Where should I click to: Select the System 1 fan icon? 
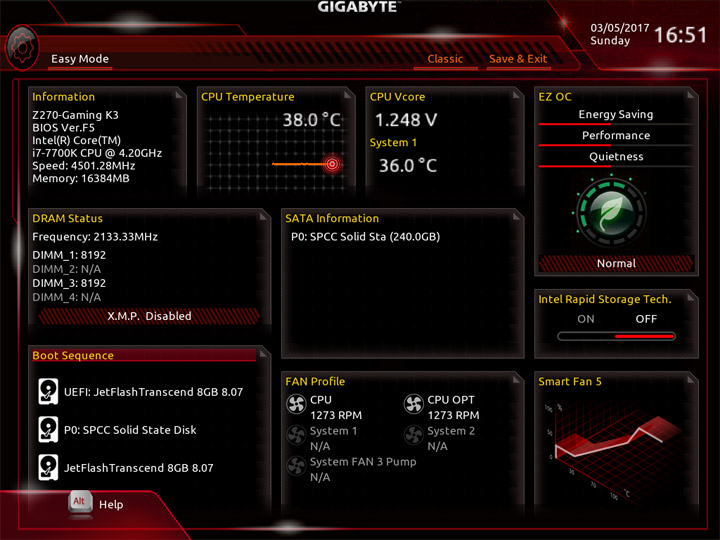[x=296, y=435]
